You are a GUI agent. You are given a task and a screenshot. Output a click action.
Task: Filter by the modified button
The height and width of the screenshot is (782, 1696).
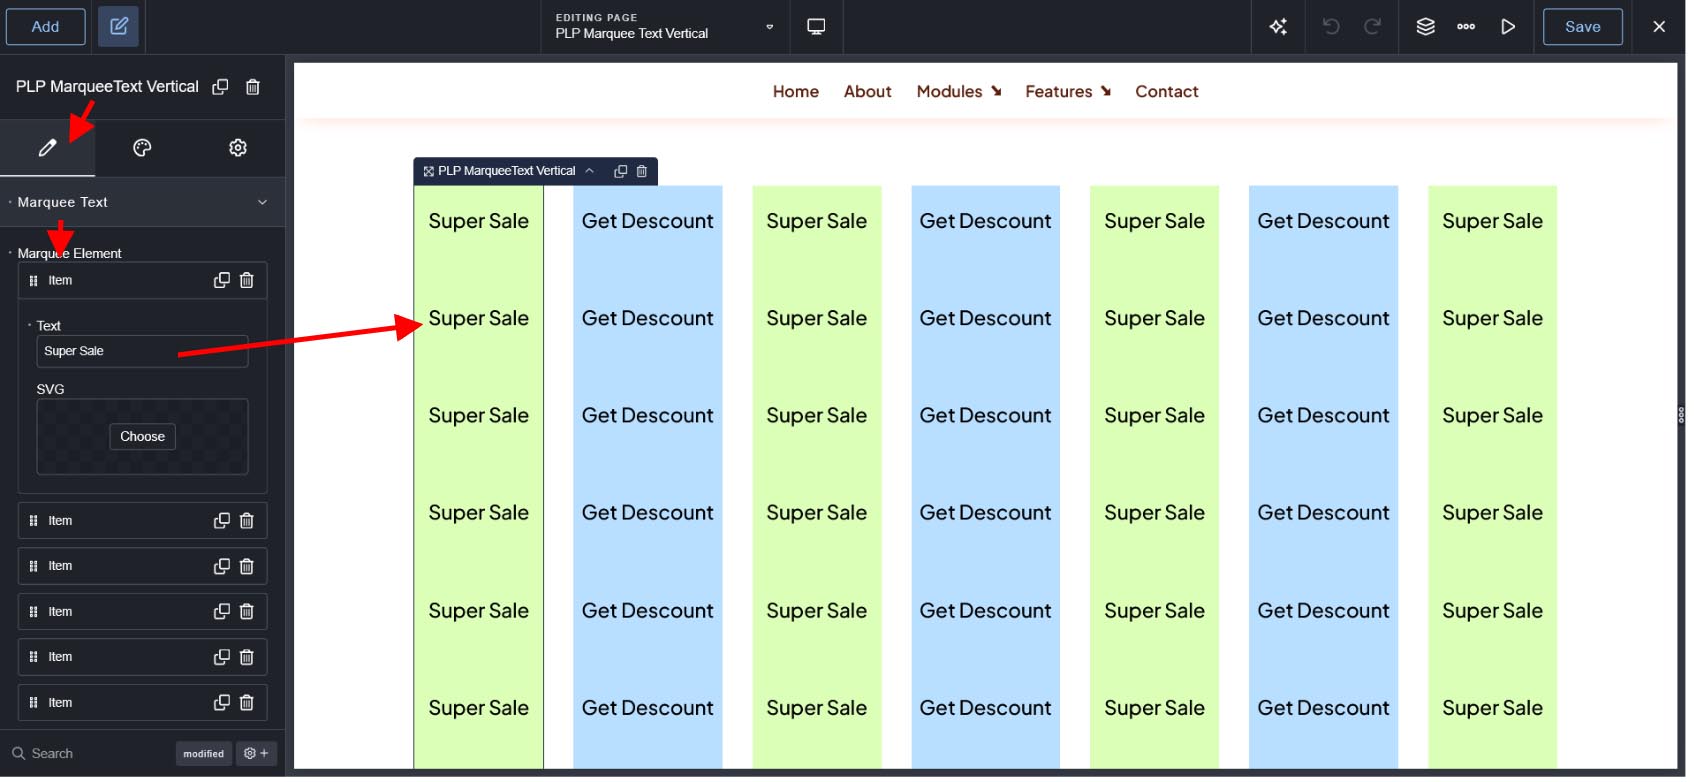(203, 754)
